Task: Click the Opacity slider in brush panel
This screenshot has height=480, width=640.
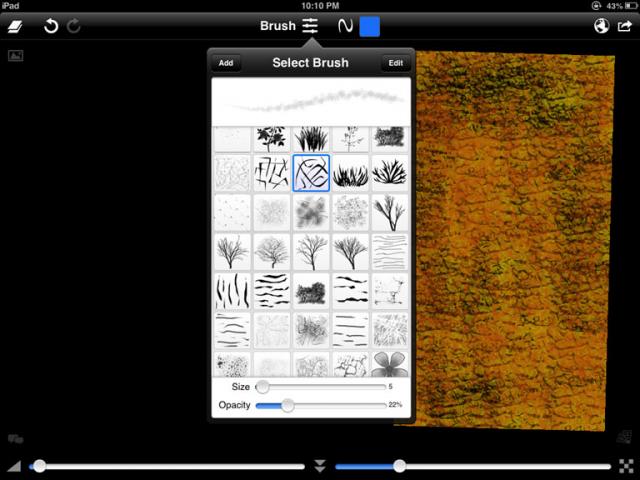Action: [320, 405]
